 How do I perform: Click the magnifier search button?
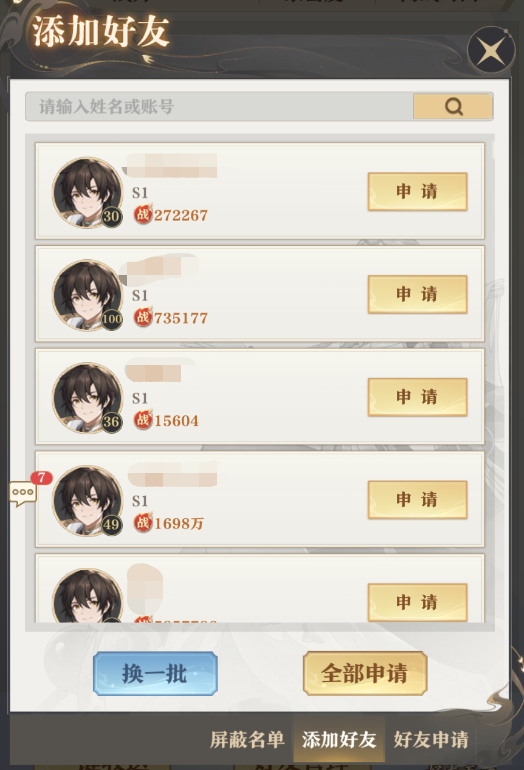[x=453, y=106]
